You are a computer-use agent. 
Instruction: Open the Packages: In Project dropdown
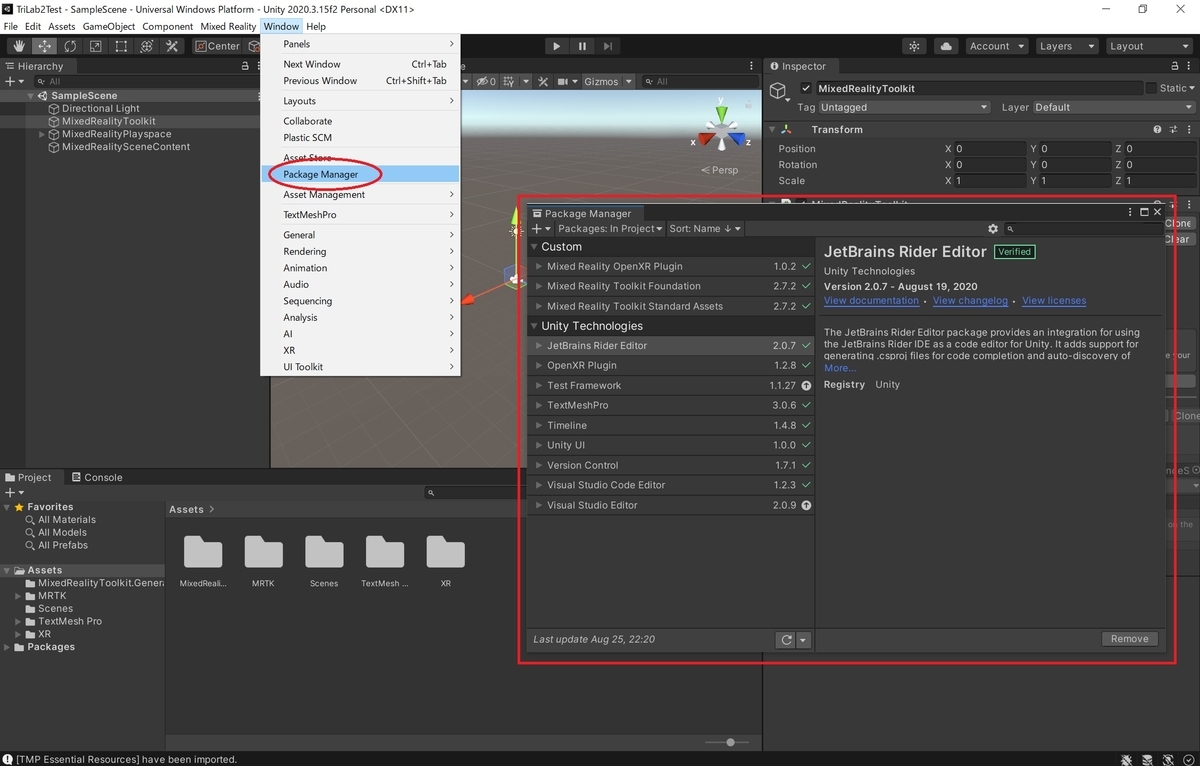(x=610, y=229)
